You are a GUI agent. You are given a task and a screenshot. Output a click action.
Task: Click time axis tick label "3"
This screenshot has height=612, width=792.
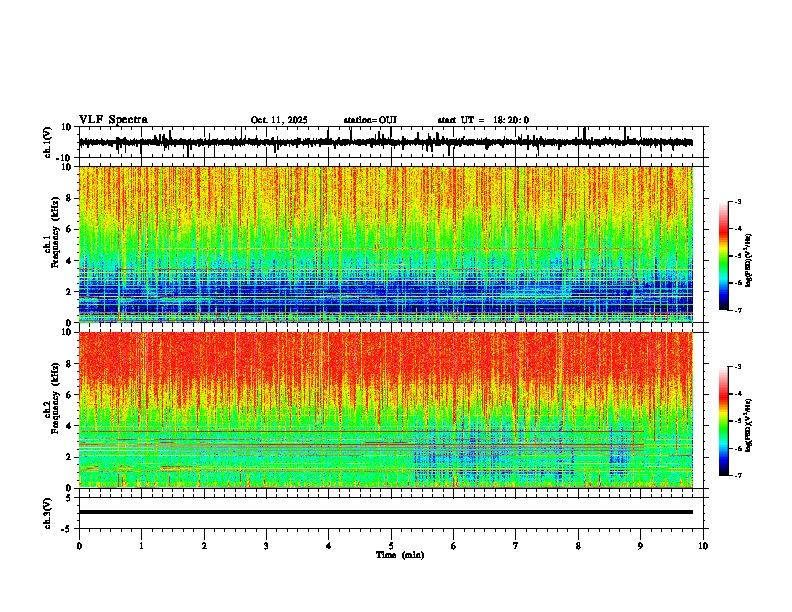click(266, 546)
